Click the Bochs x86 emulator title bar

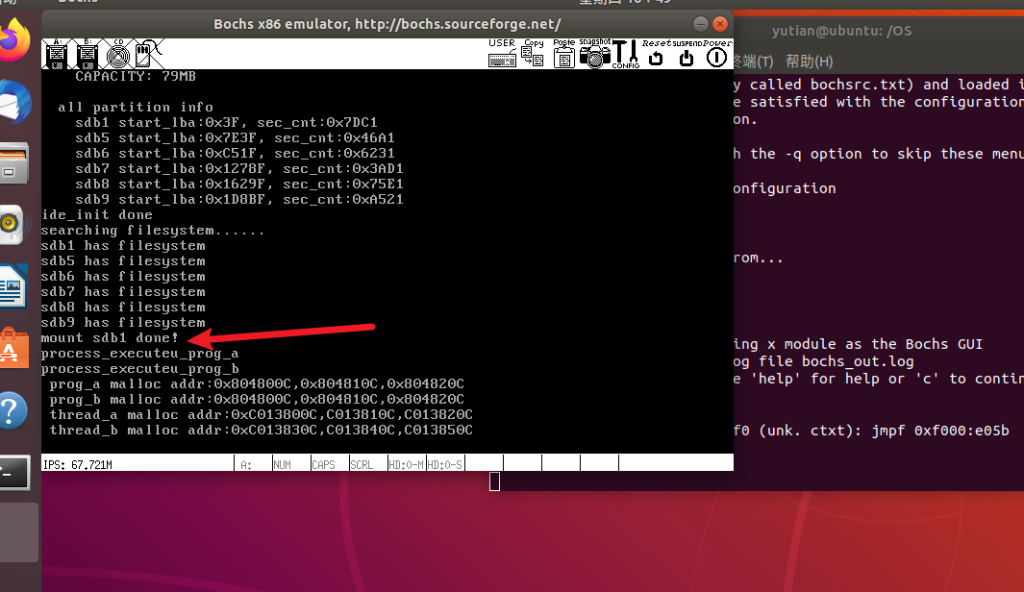coord(387,24)
